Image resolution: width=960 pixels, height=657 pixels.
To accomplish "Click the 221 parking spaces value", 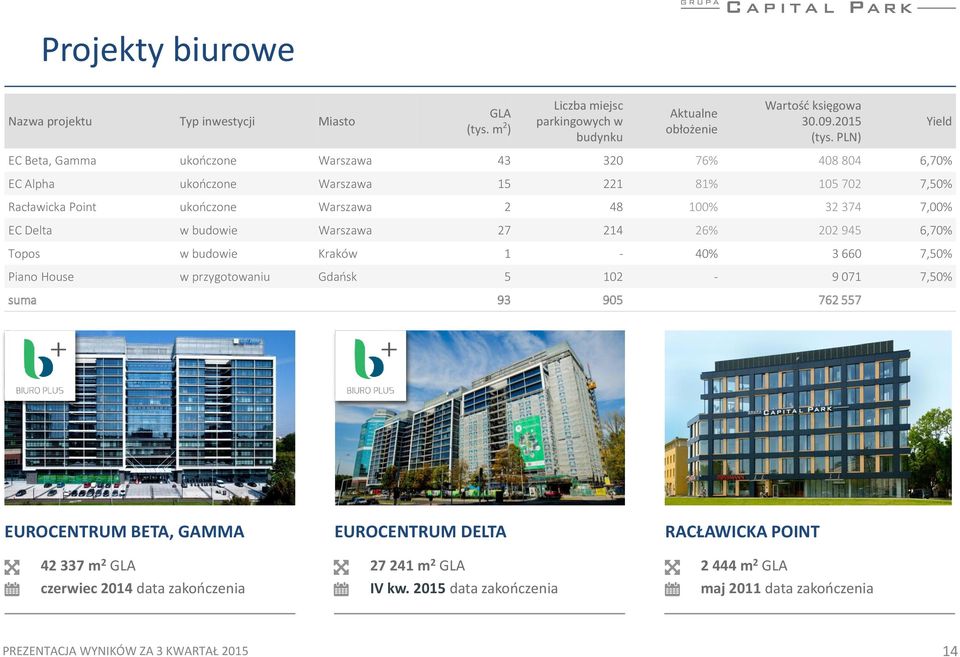I will click(613, 184).
